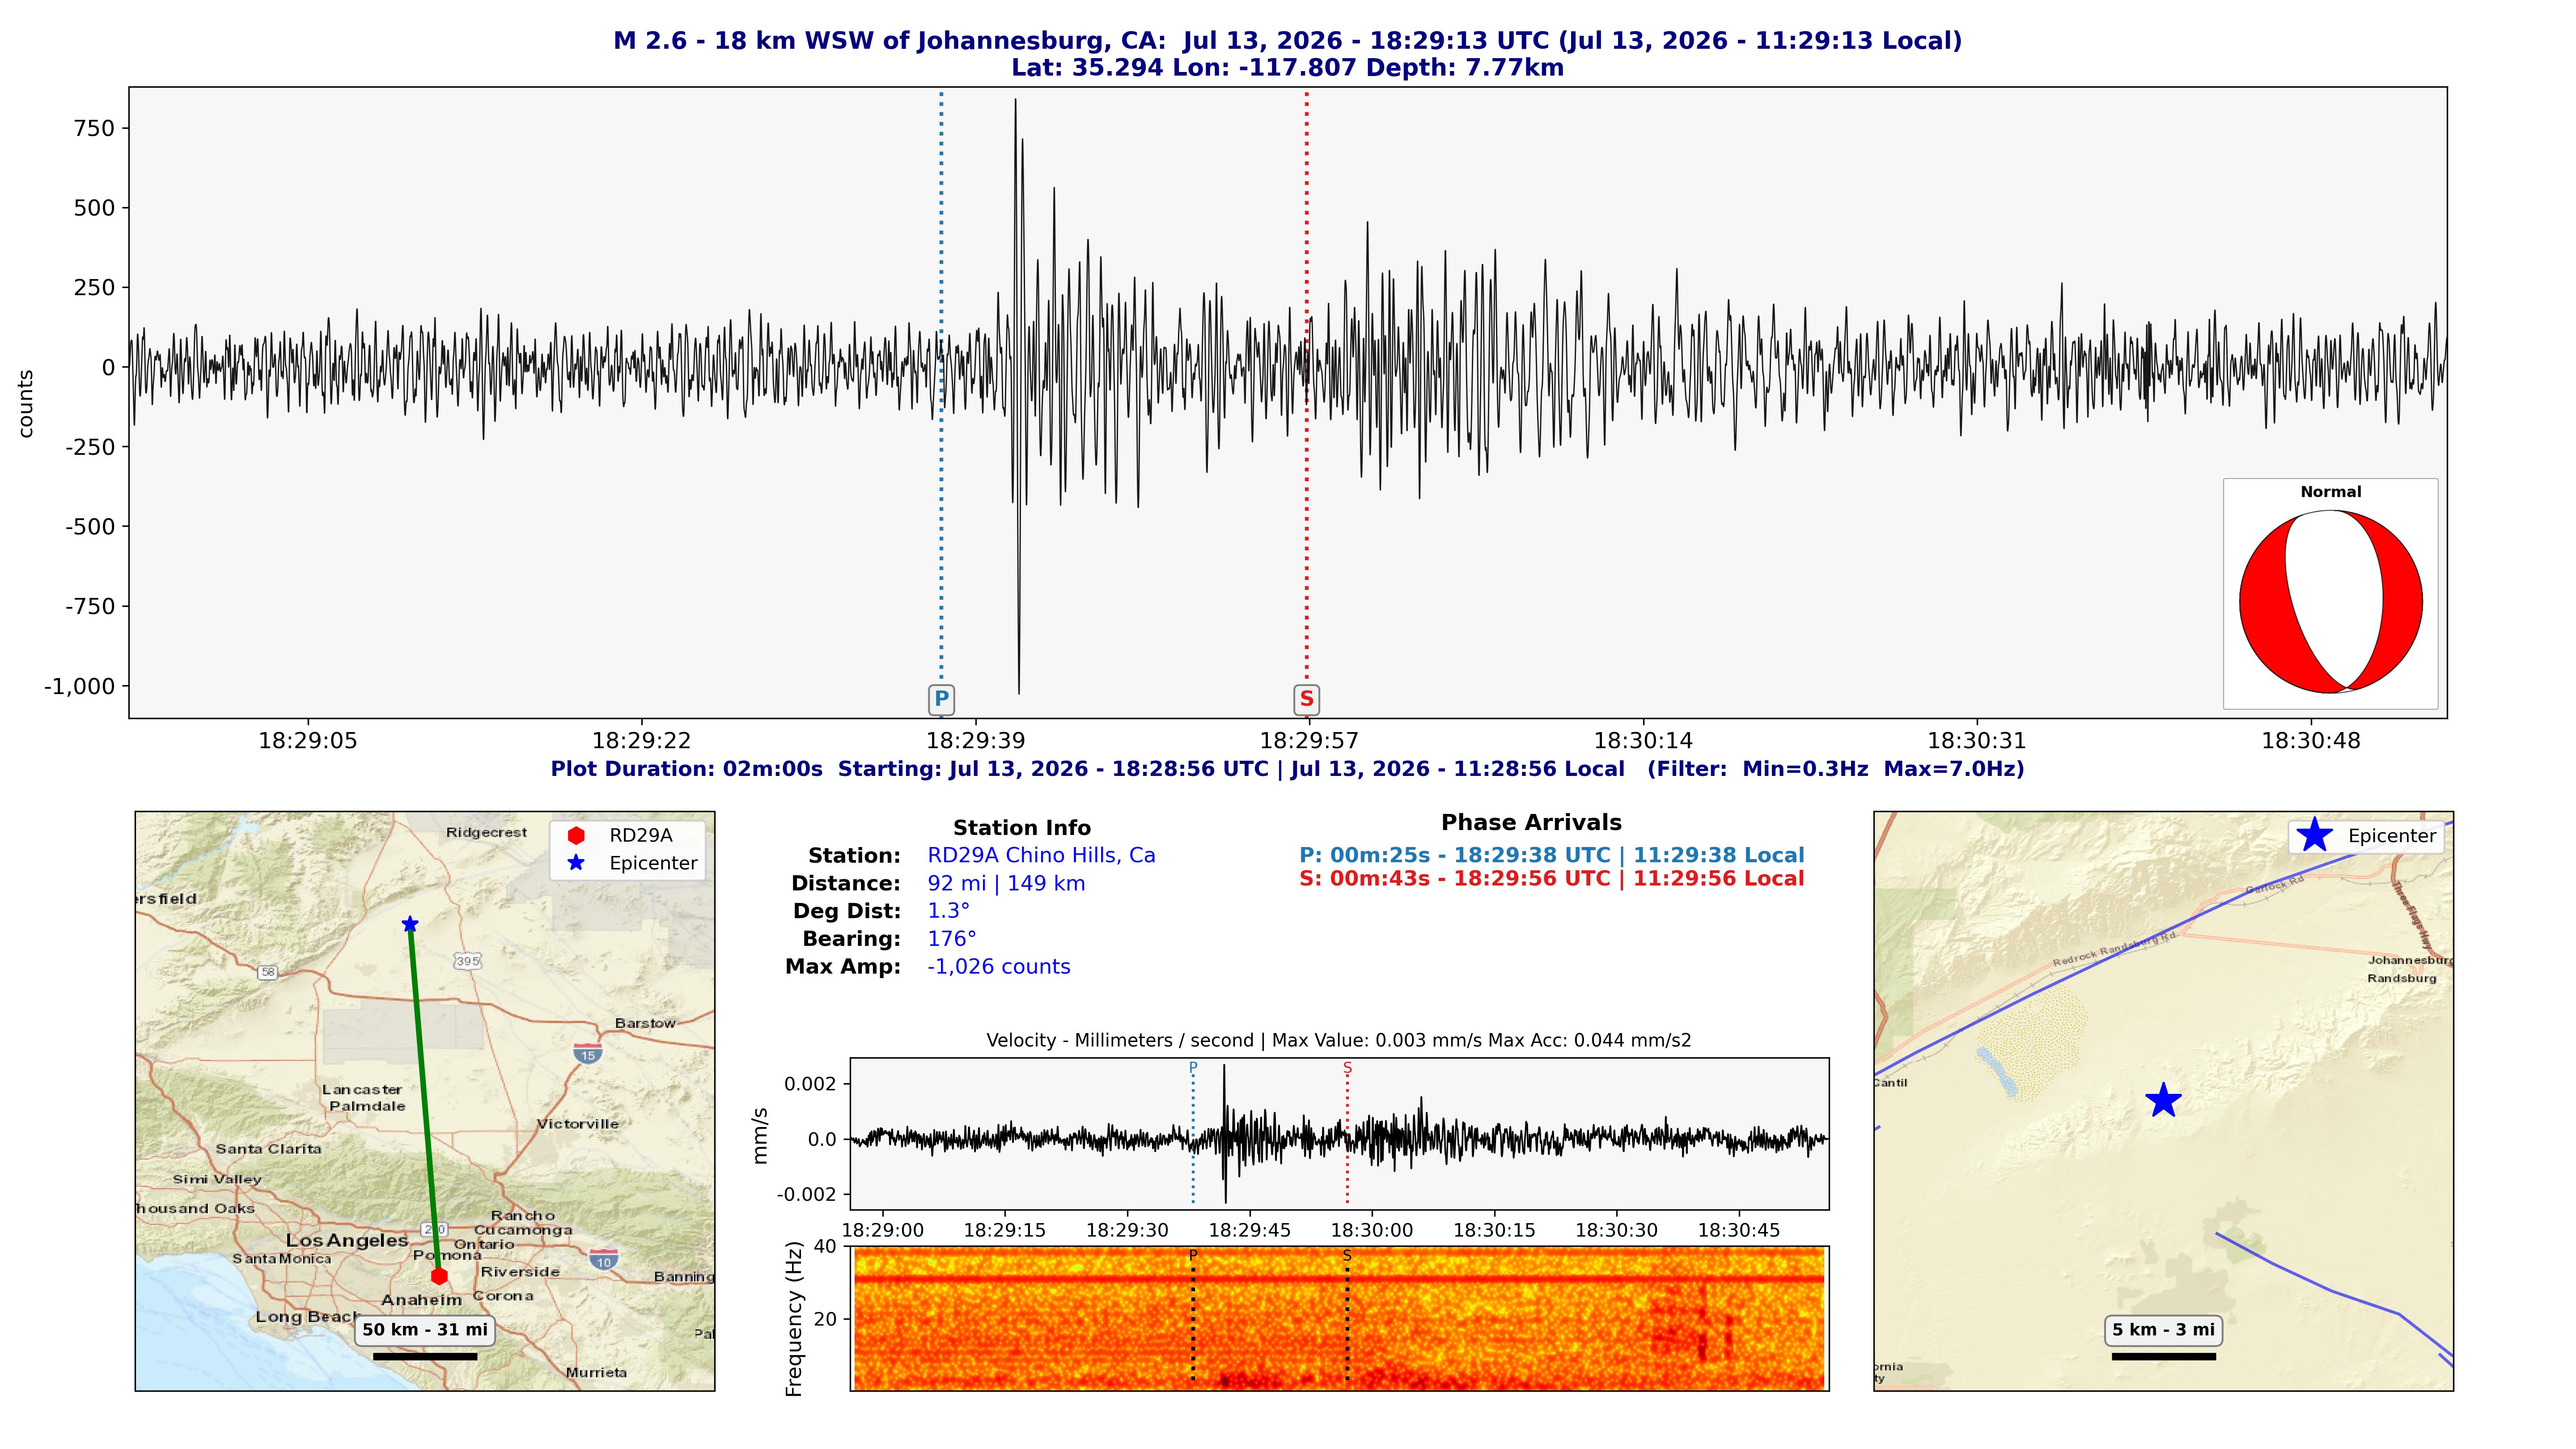The height and width of the screenshot is (1449, 2576).
Task: Click the blue epicenter star on the regional map
Action: tap(410, 924)
